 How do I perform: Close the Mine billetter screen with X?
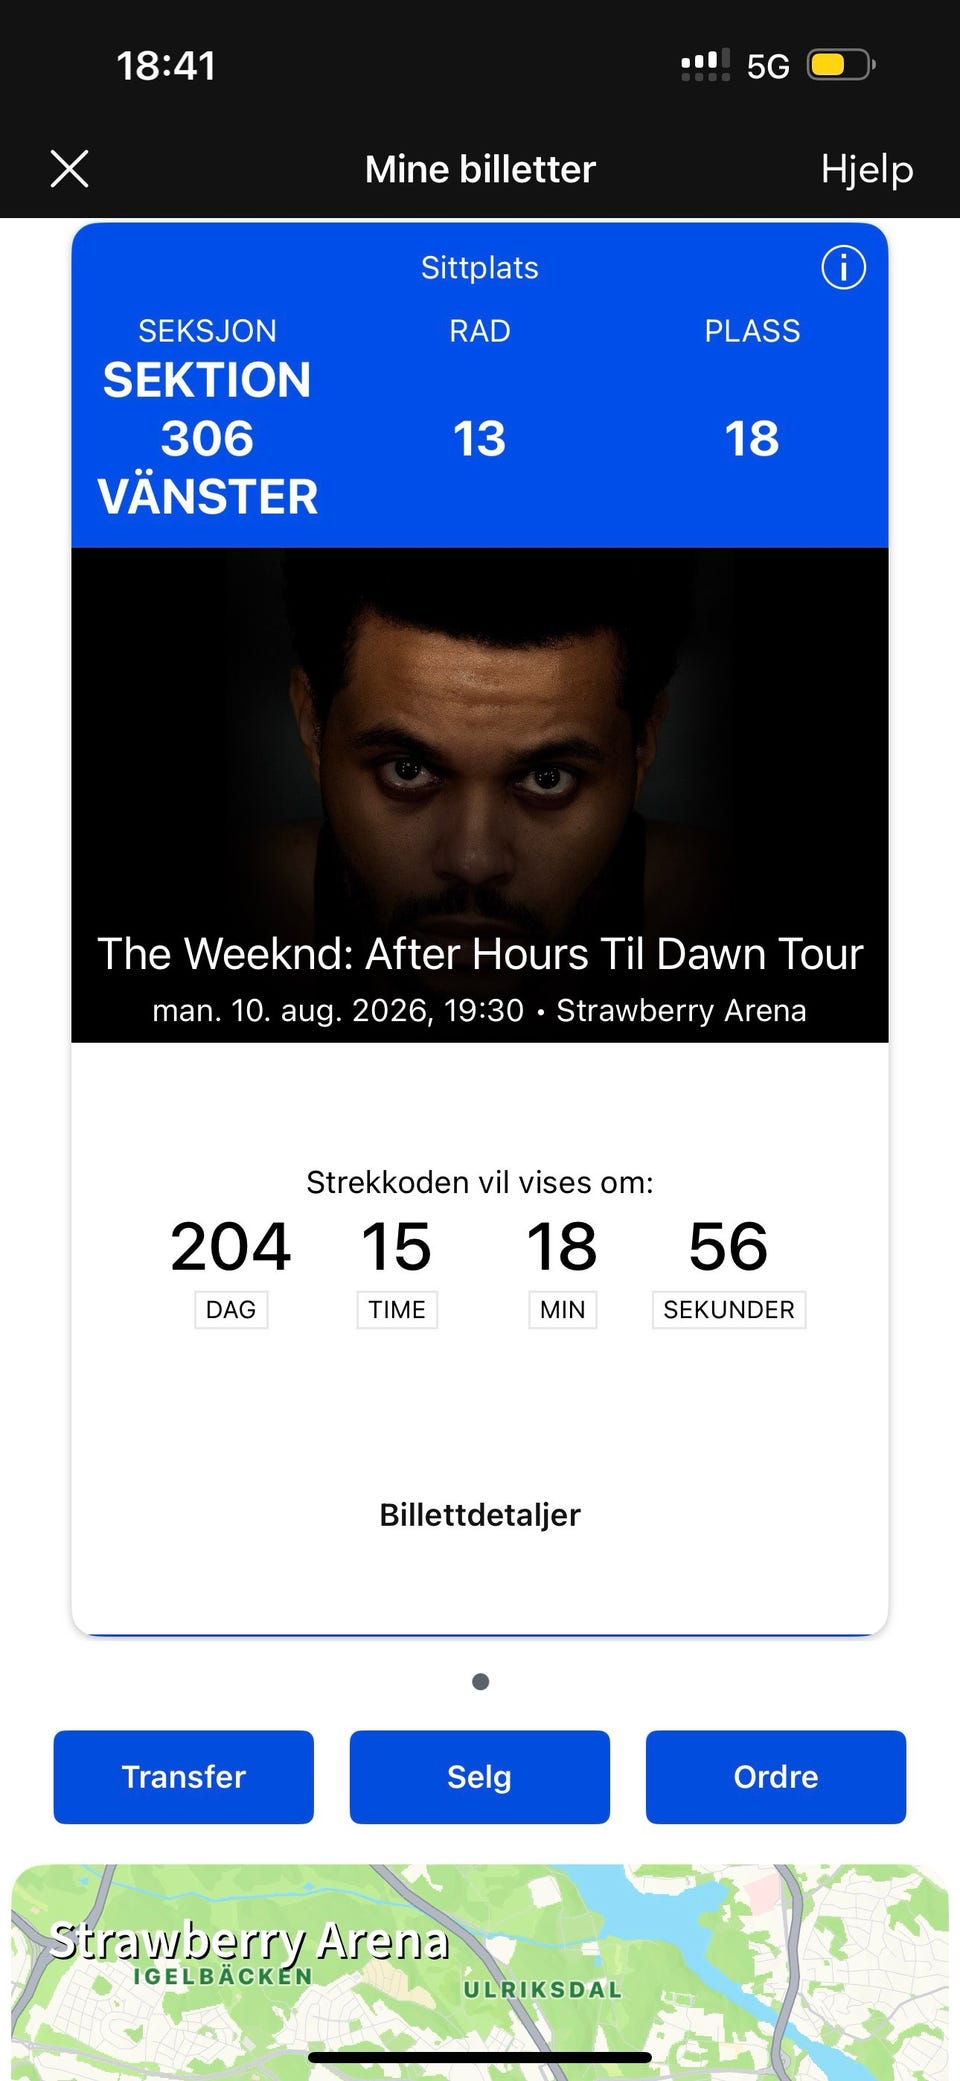point(69,169)
